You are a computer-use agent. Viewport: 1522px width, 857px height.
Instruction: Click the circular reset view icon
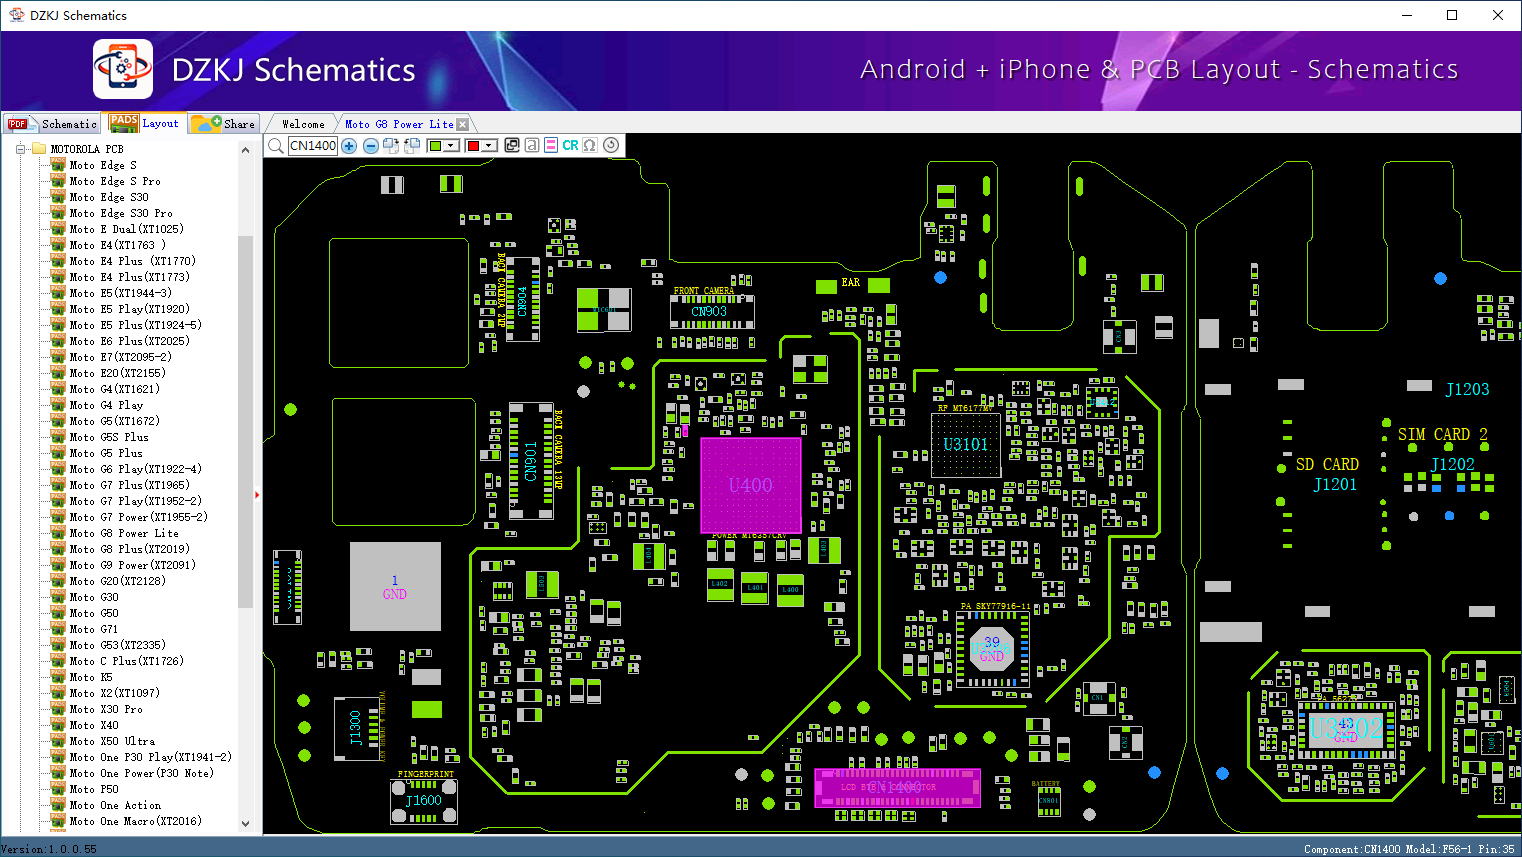(611, 145)
